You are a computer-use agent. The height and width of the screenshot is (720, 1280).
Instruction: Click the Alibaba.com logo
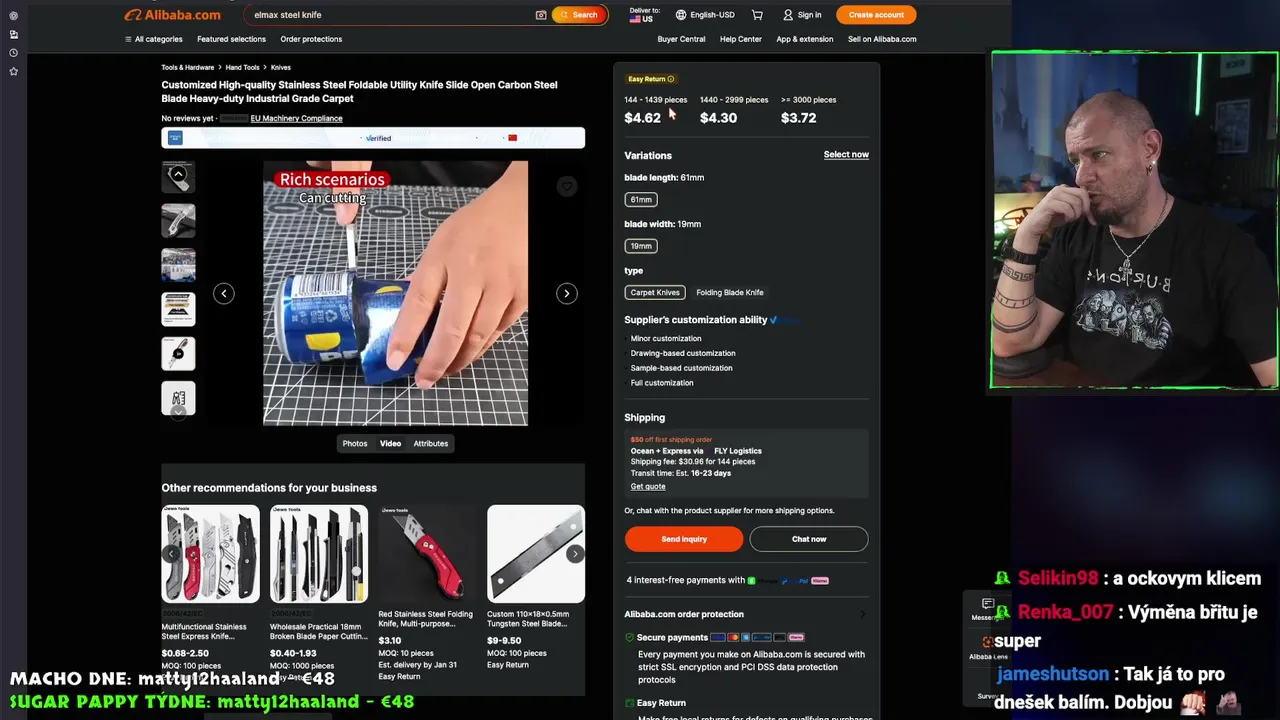(x=172, y=15)
